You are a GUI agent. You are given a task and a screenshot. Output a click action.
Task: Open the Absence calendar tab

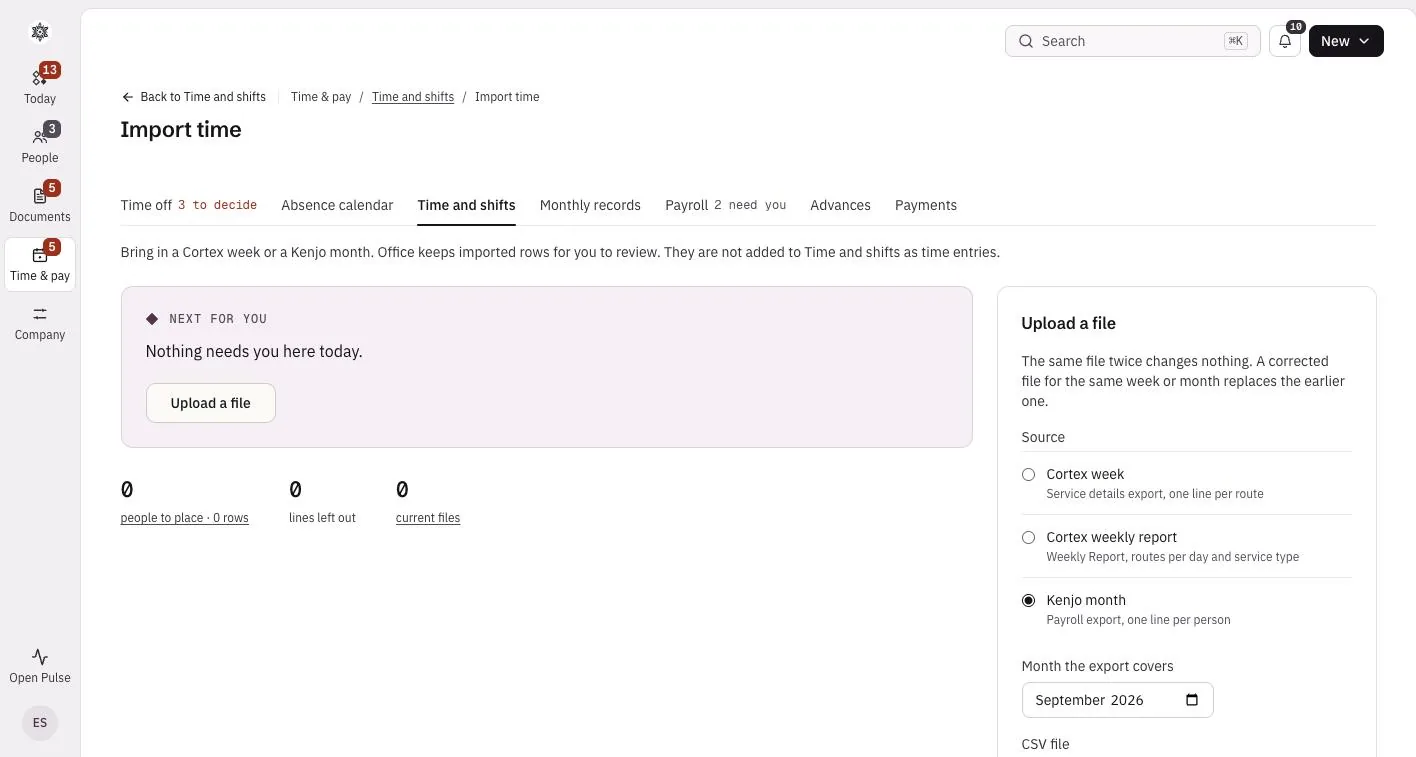[337, 205]
